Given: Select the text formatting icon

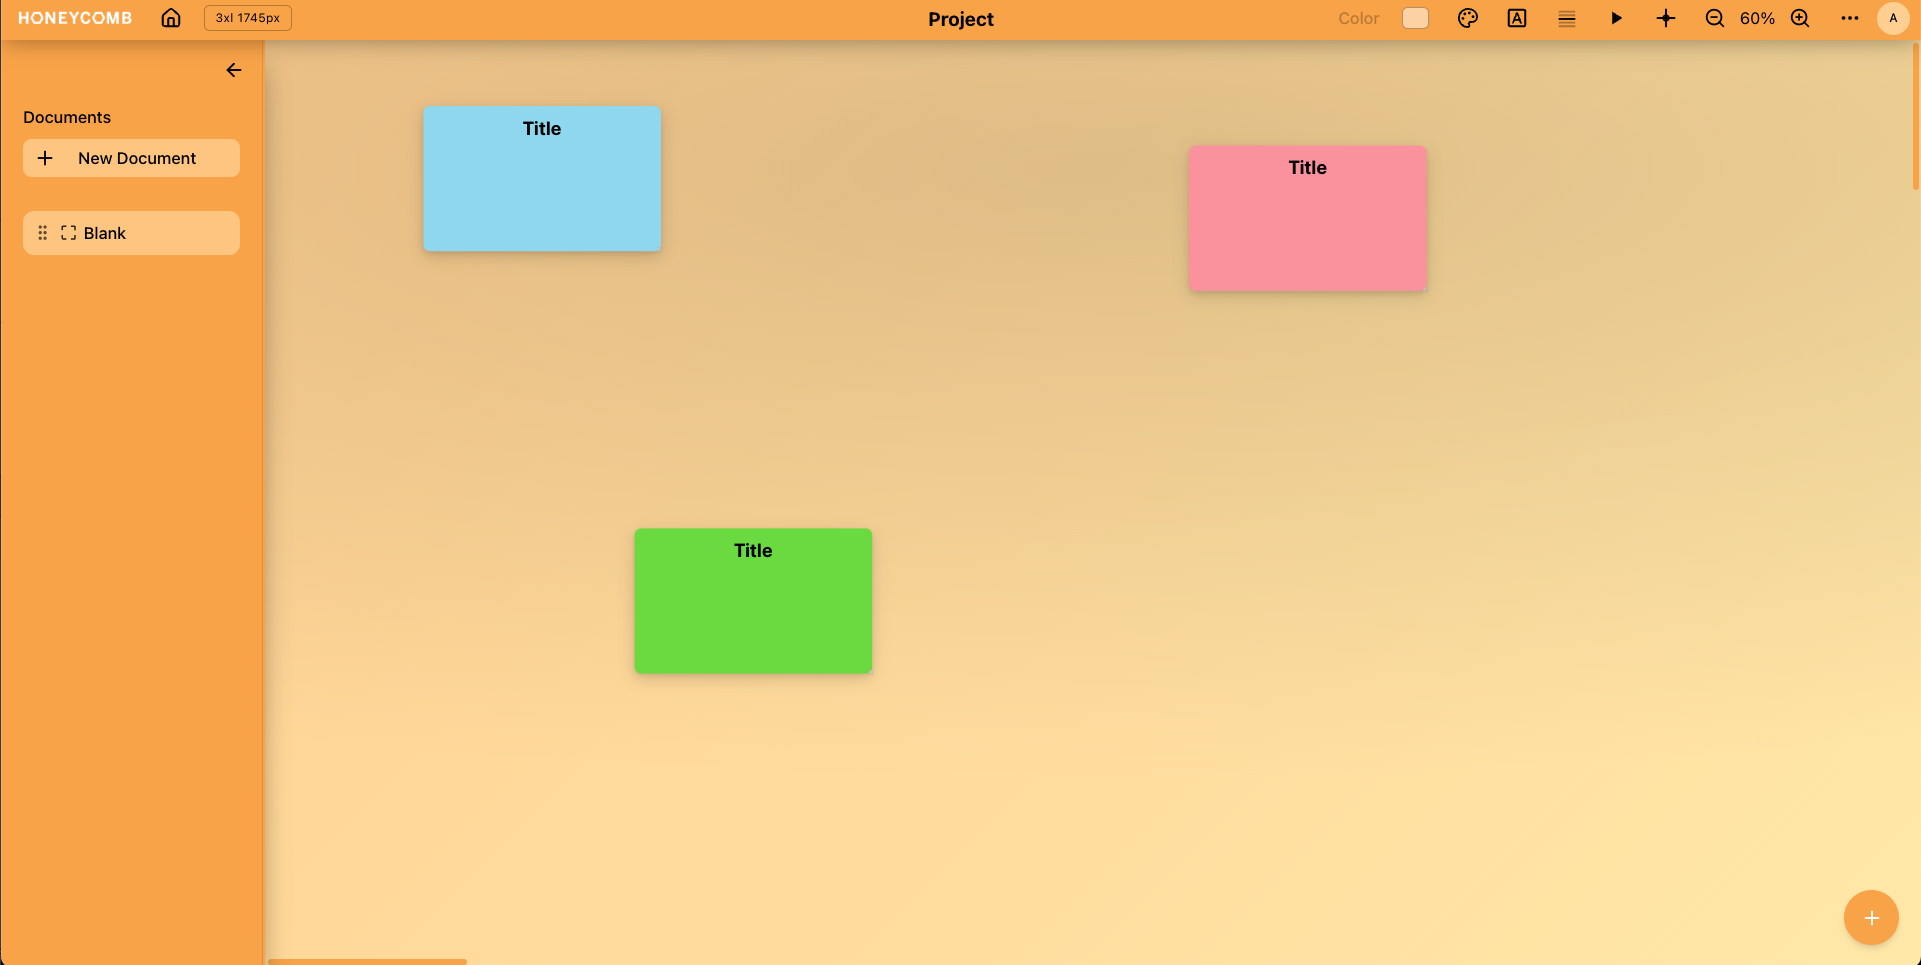Looking at the screenshot, I should coord(1516,18).
